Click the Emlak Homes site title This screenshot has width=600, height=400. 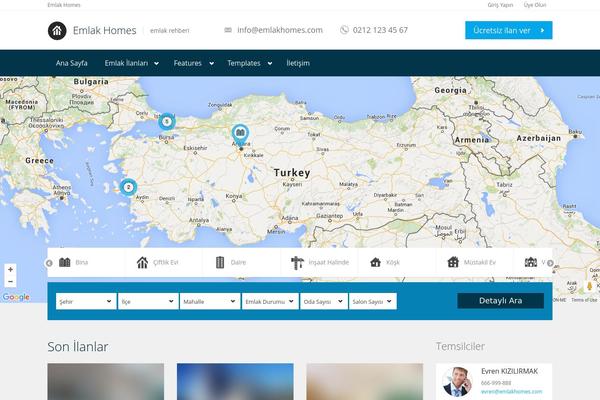click(104, 30)
